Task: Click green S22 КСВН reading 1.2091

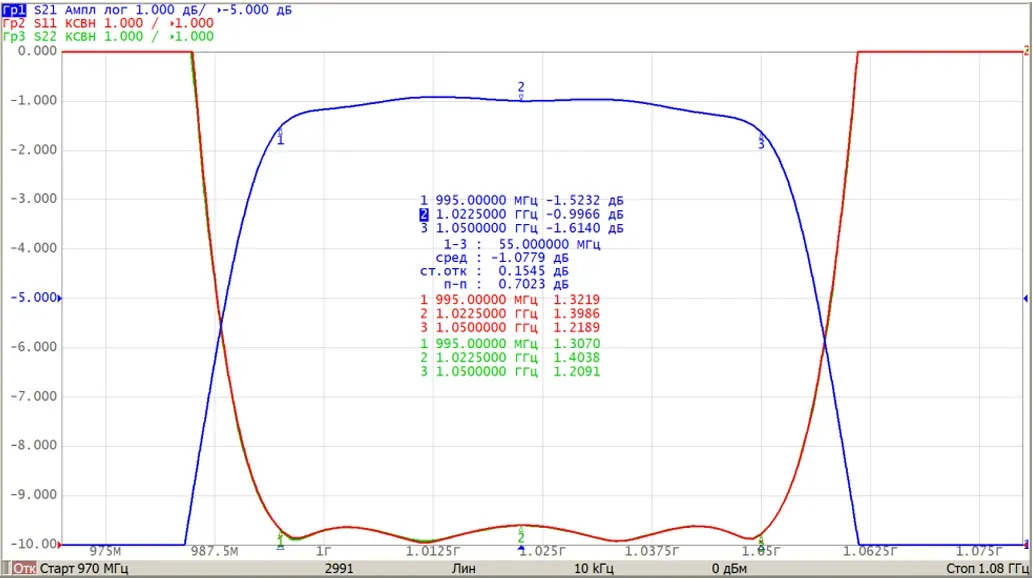Action: [576, 372]
